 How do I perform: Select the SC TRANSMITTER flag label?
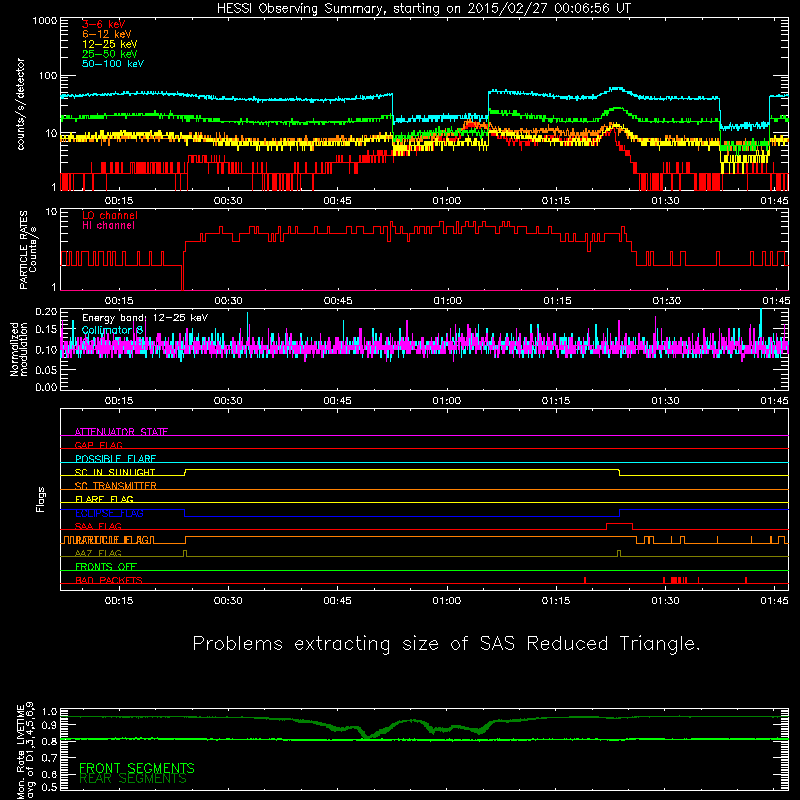click(x=116, y=486)
